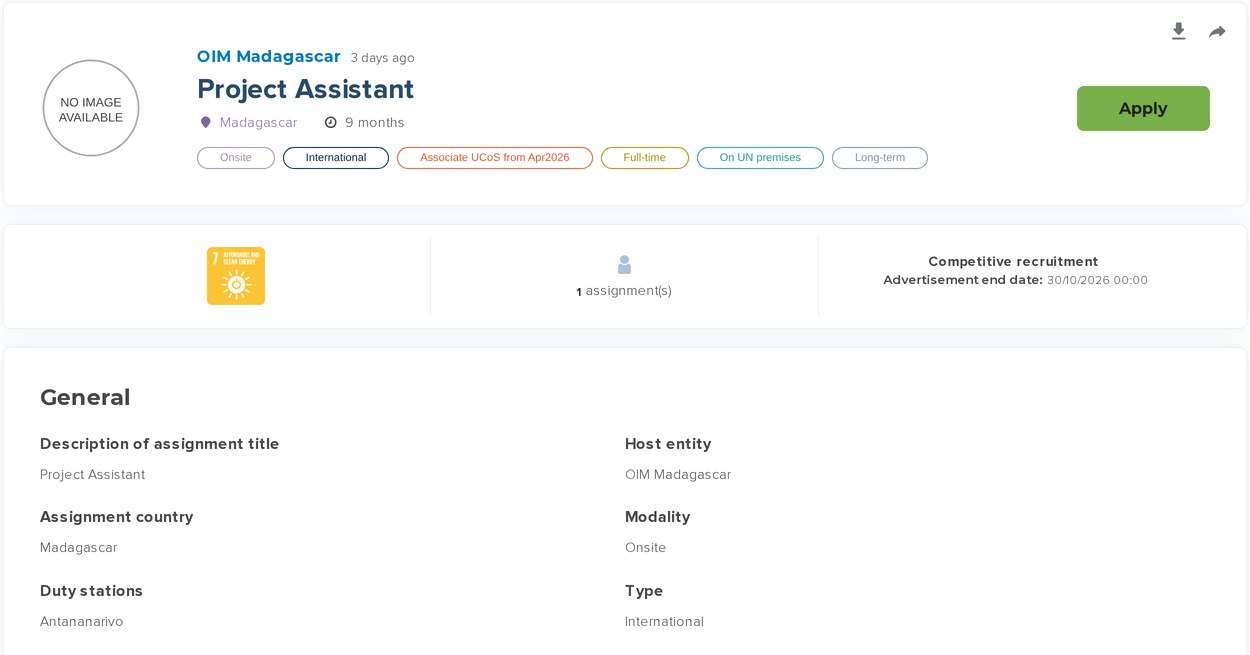Select the International tag below the title
The height and width of the screenshot is (655, 1250).
click(336, 158)
